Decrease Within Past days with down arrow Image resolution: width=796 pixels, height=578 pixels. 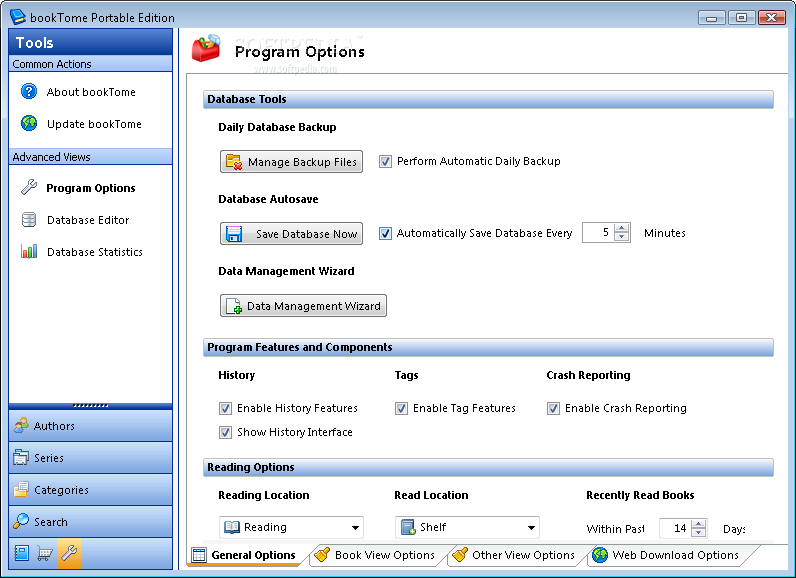pyautogui.click(x=699, y=533)
